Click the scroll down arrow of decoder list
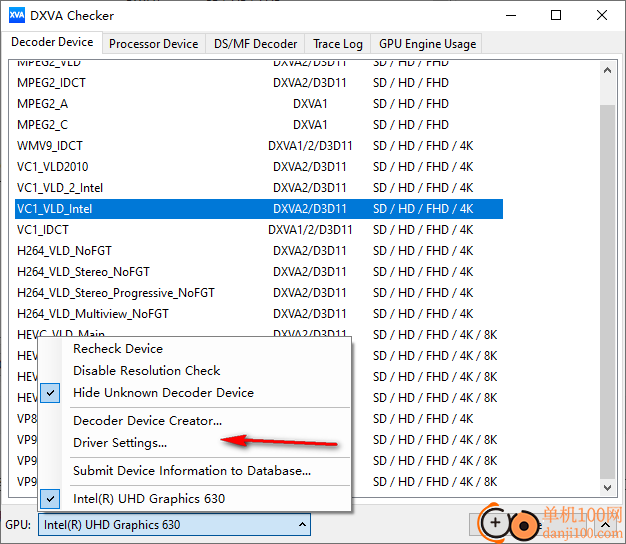The height and width of the screenshot is (544, 626). (607, 488)
